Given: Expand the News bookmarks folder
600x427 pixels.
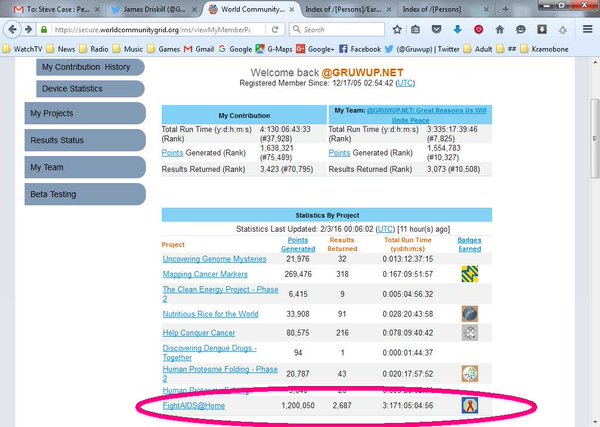Looking at the screenshot, I should click(x=61, y=49).
